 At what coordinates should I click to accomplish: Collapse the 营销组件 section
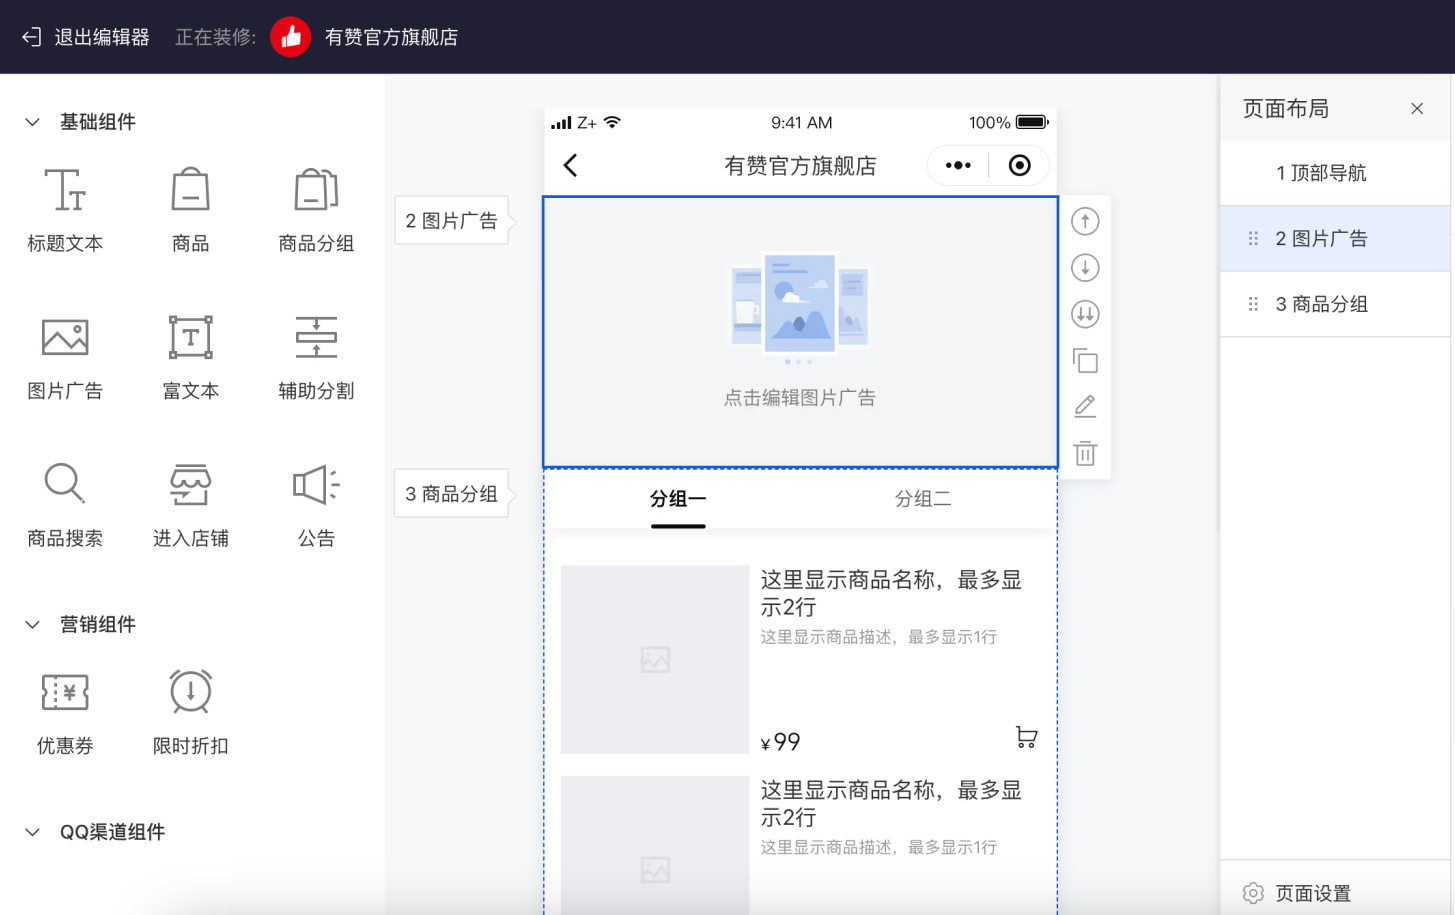(32, 625)
